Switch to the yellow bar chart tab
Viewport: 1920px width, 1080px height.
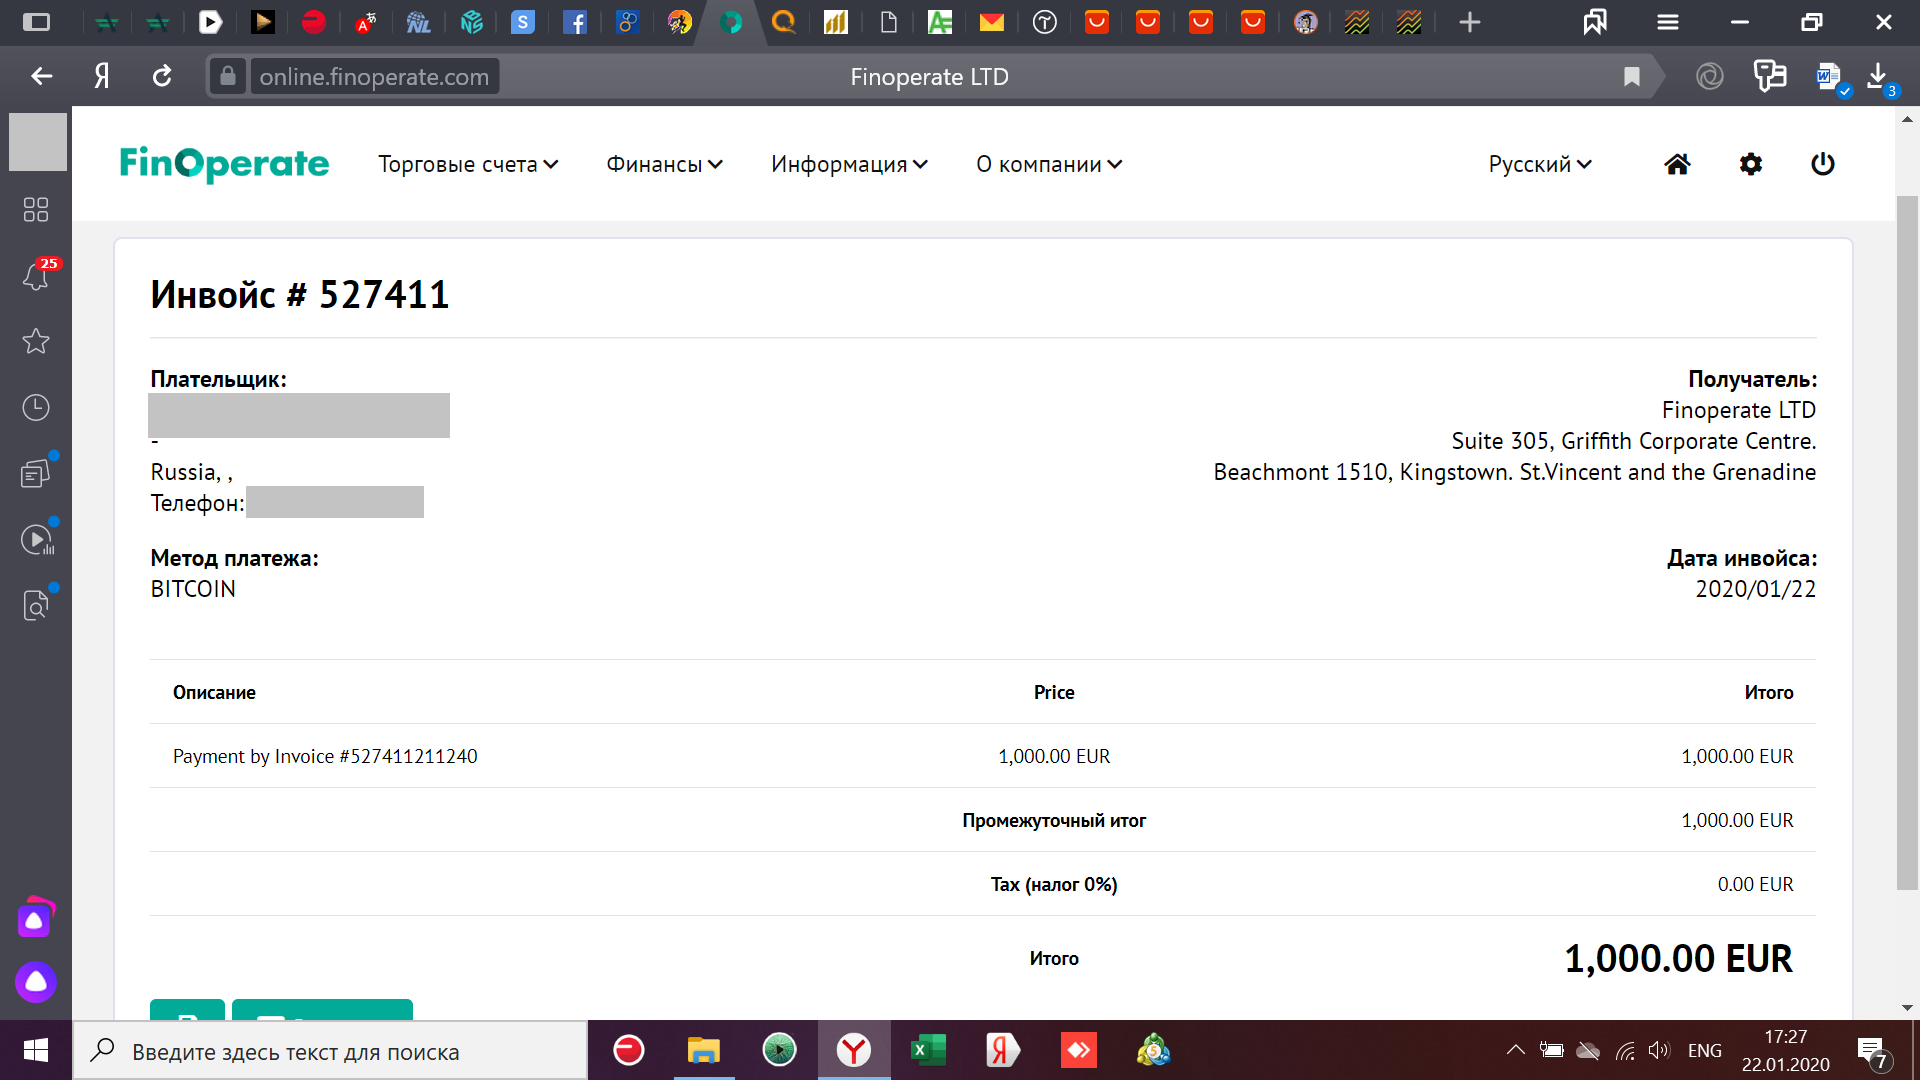coord(836,22)
